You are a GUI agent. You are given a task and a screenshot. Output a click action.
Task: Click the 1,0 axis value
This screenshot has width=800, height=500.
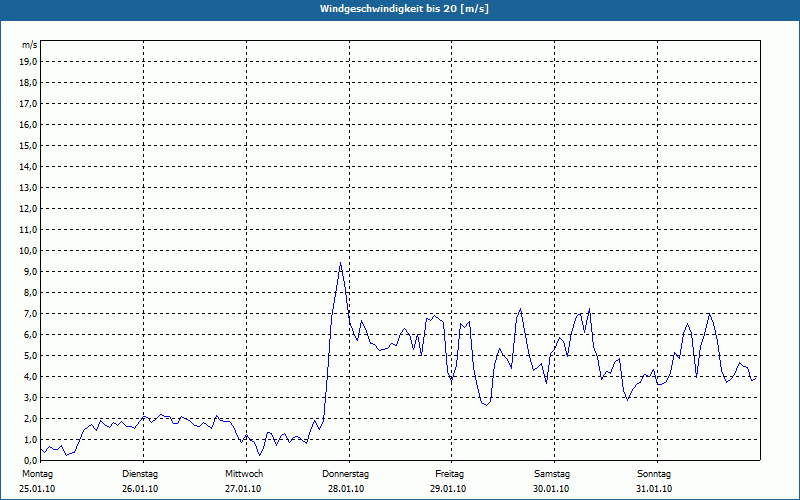[x=30, y=439]
